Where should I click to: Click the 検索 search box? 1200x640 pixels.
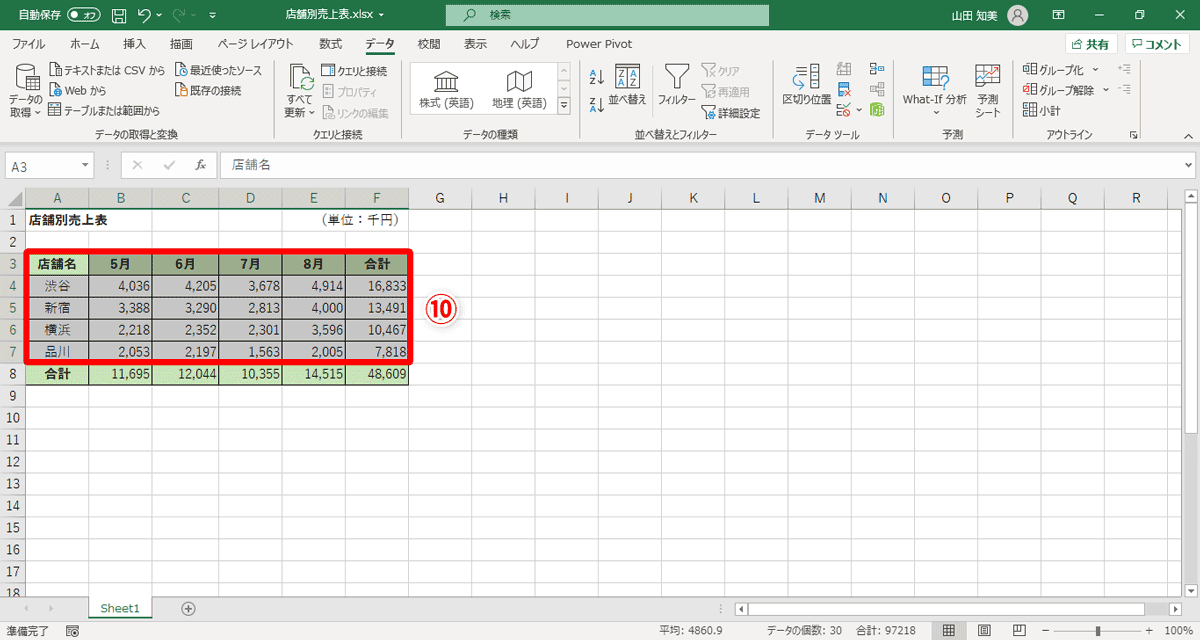(608, 15)
